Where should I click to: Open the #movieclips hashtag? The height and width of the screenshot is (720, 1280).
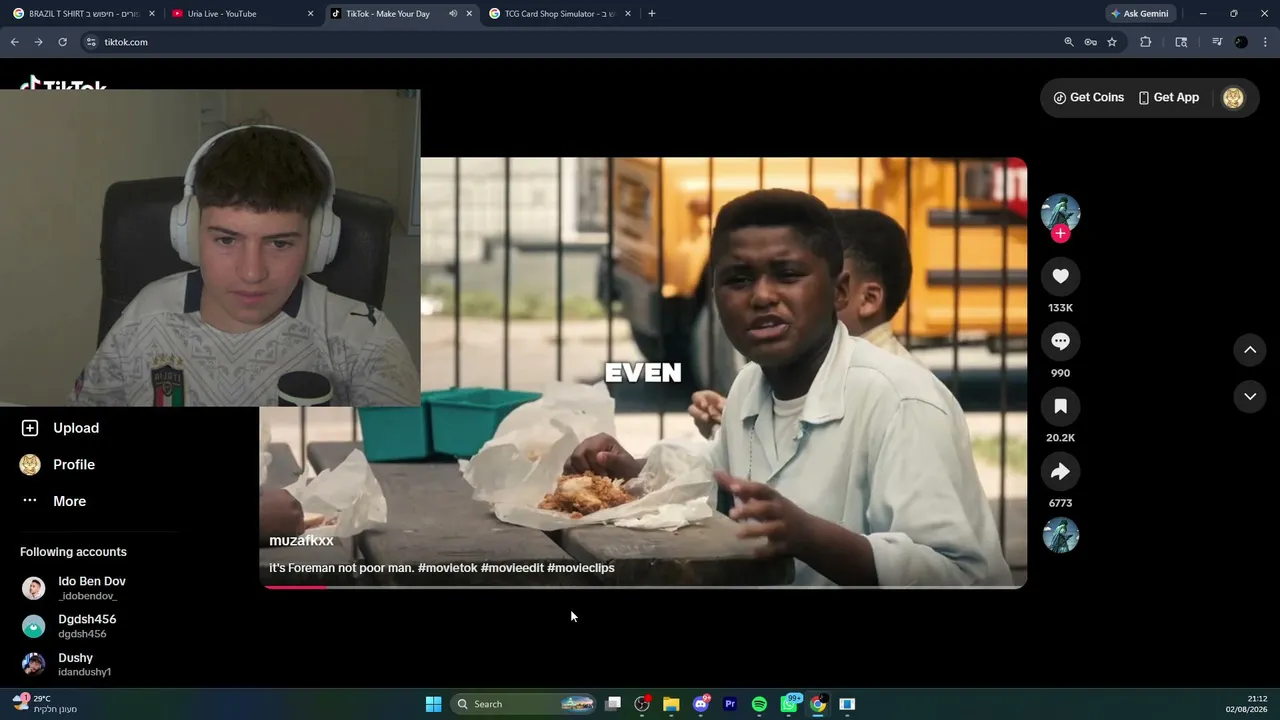581,568
